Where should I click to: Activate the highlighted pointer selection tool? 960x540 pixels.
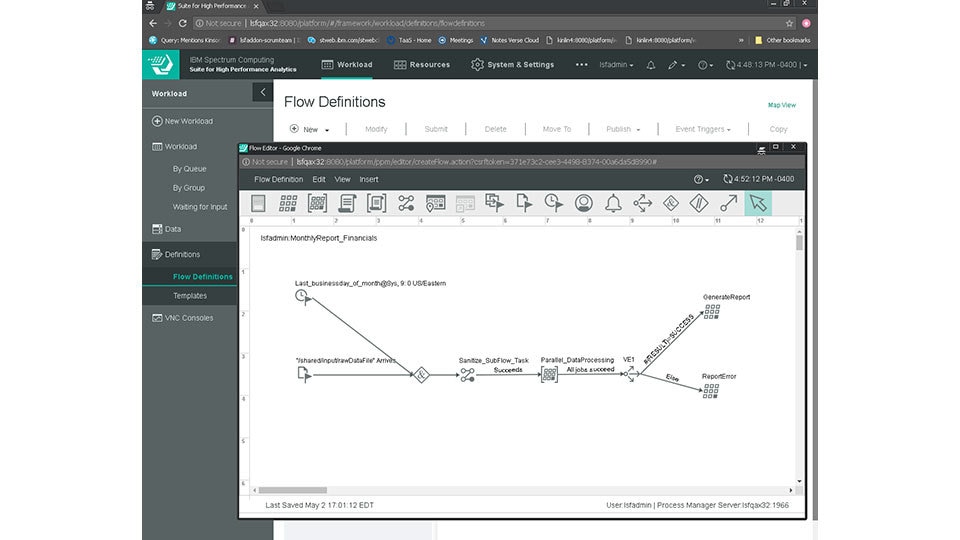[x=758, y=203]
